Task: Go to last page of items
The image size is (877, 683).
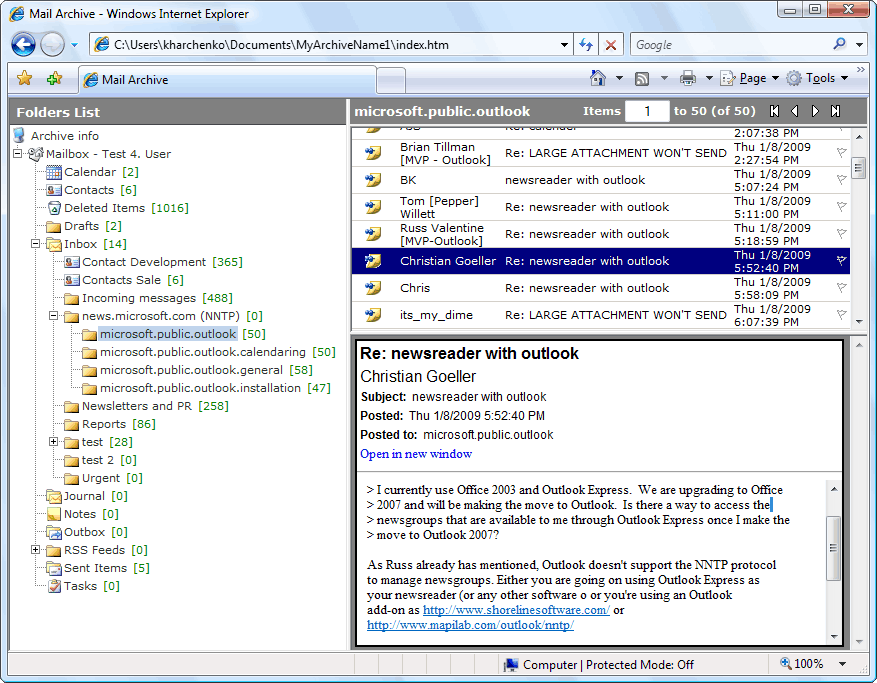Action: (835, 111)
